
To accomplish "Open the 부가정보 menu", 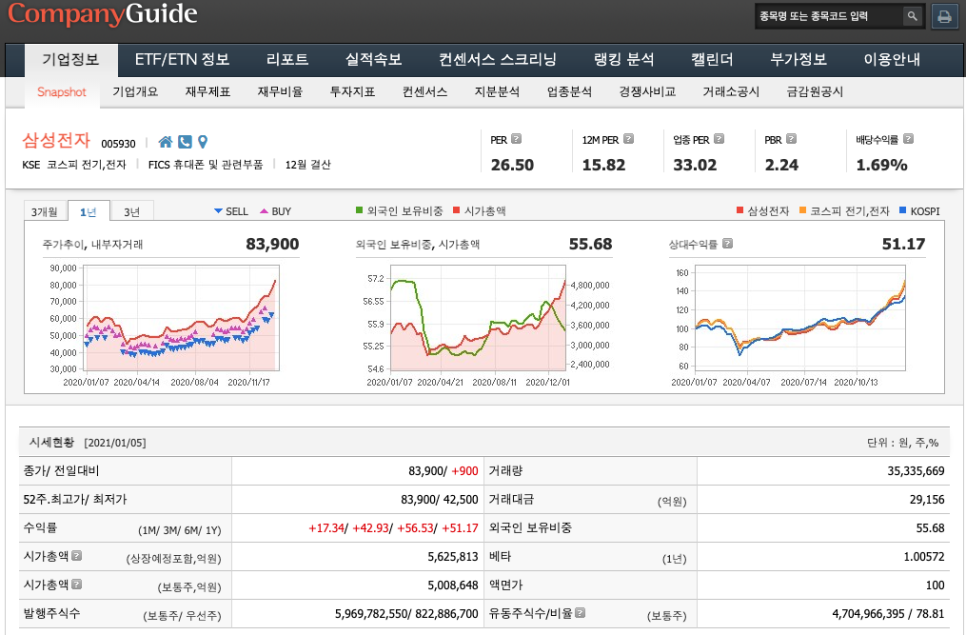I will [798, 60].
